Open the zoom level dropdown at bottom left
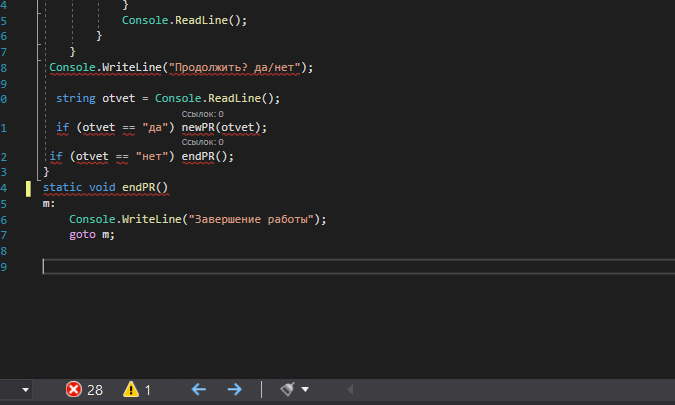The width and height of the screenshot is (675, 405). point(25,390)
